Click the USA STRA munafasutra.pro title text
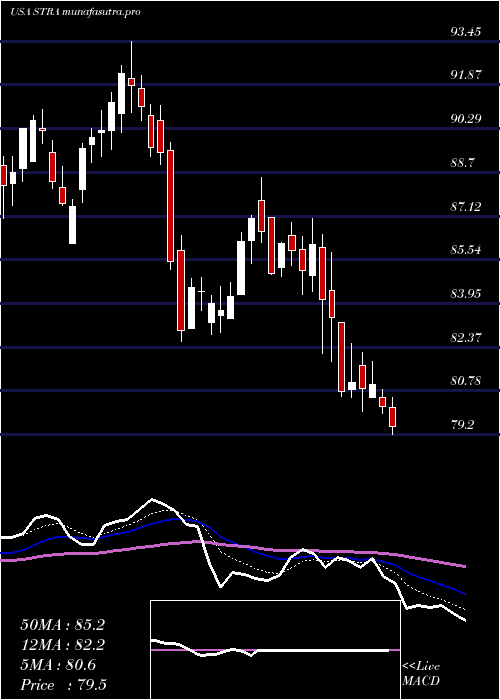Image resolution: width=500 pixels, height=700 pixels. click(x=75, y=12)
